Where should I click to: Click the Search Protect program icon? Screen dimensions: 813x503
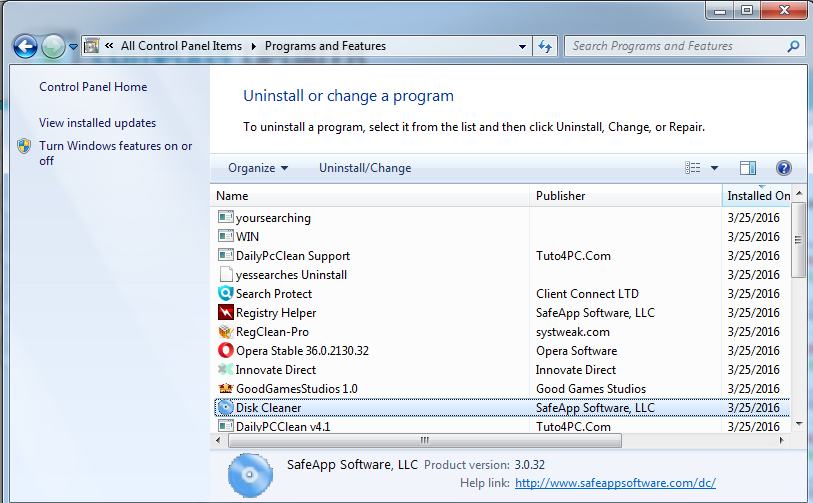[225, 294]
